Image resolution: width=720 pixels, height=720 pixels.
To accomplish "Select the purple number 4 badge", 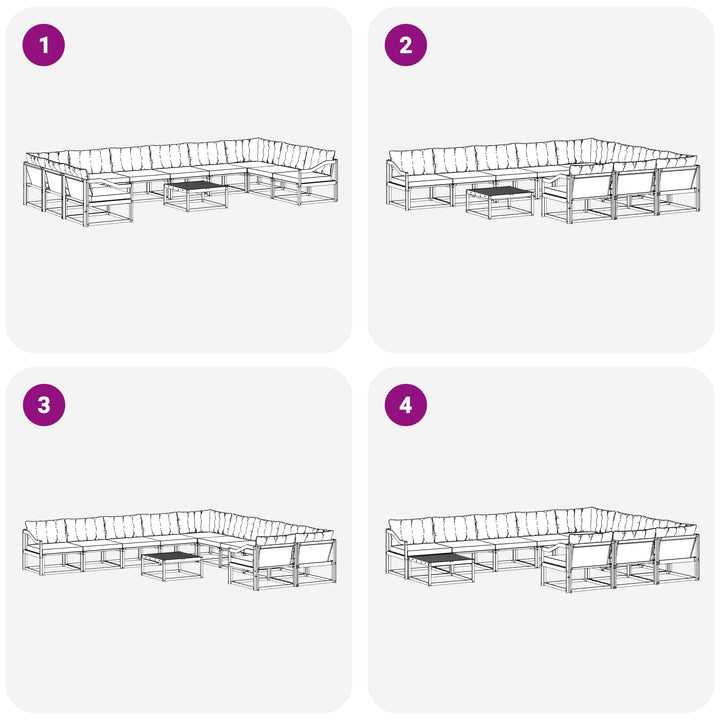I will [405, 405].
